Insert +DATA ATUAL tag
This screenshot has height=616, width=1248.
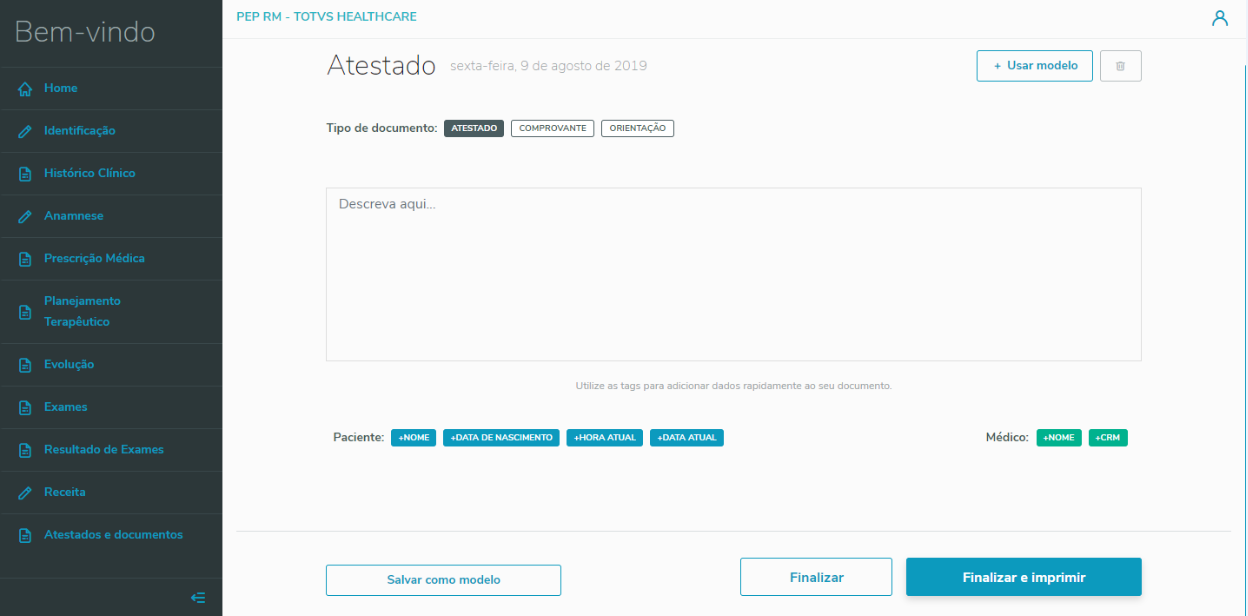pos(687,438)
